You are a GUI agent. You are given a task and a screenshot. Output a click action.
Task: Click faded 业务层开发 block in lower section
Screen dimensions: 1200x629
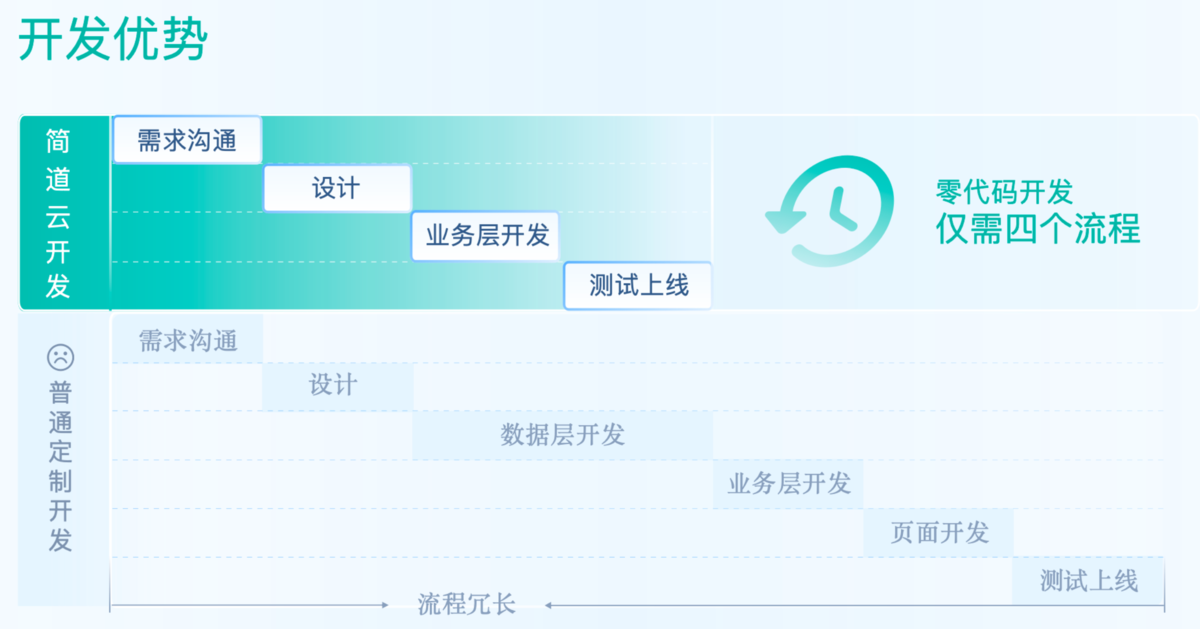[788, 484]
